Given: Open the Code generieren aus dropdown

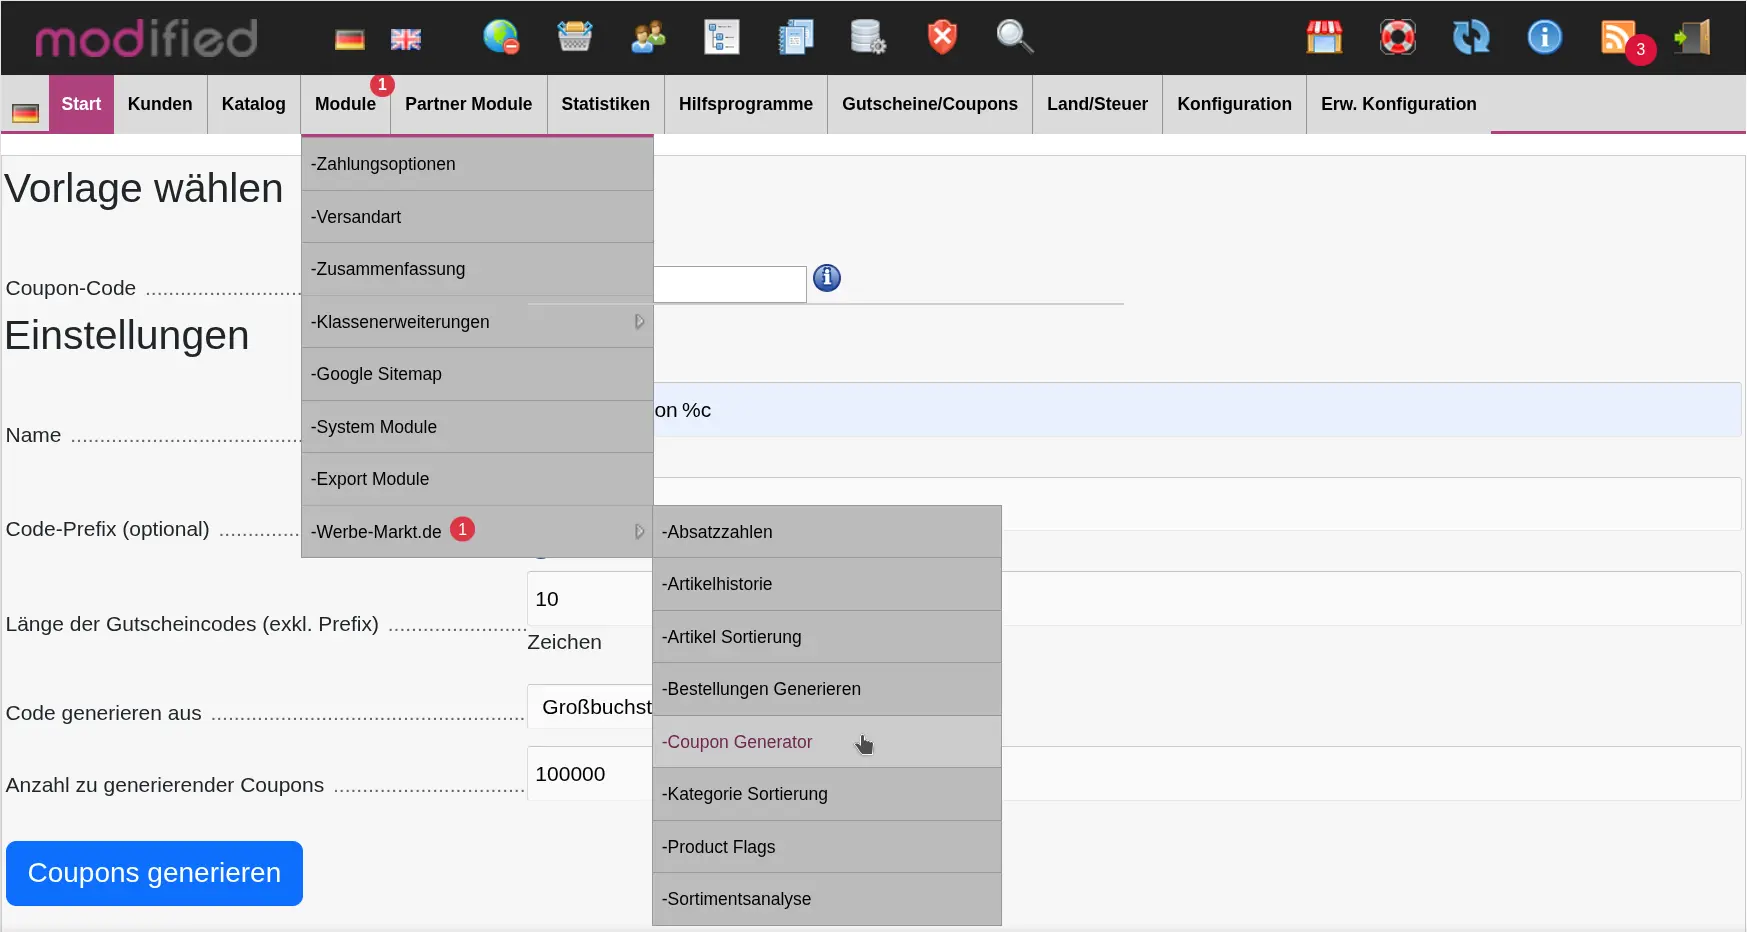Looking at the screenshot, I should [590, 707].
